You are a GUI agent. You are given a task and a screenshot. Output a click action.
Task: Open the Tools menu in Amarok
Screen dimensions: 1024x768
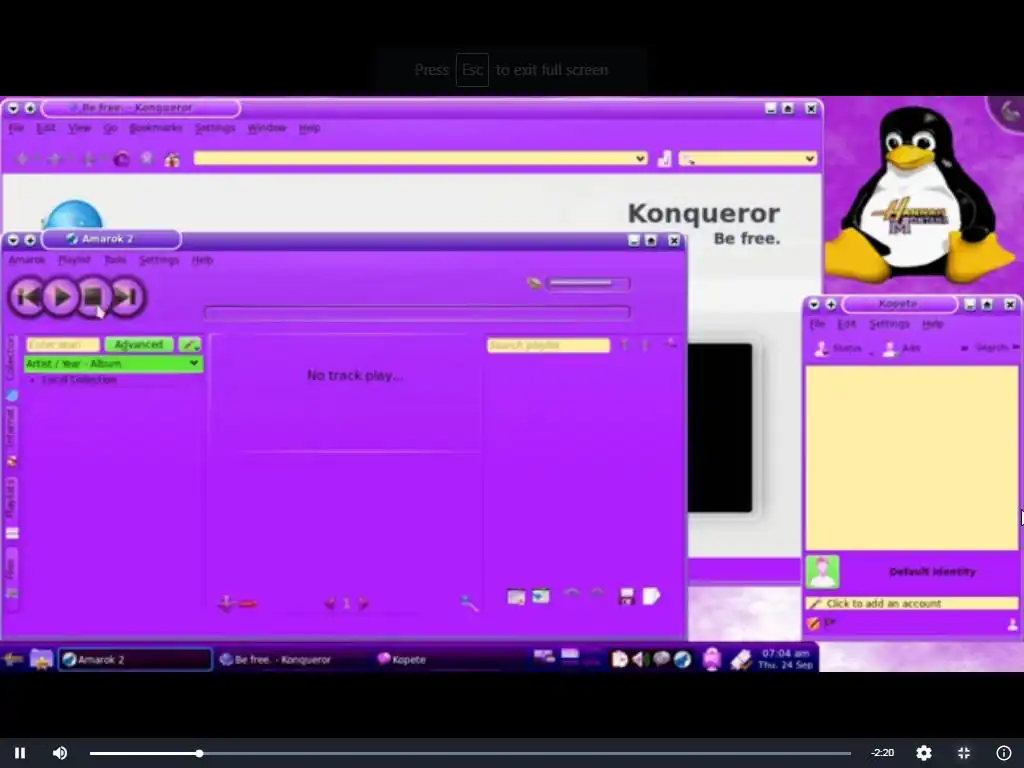[x=115, y=260]
